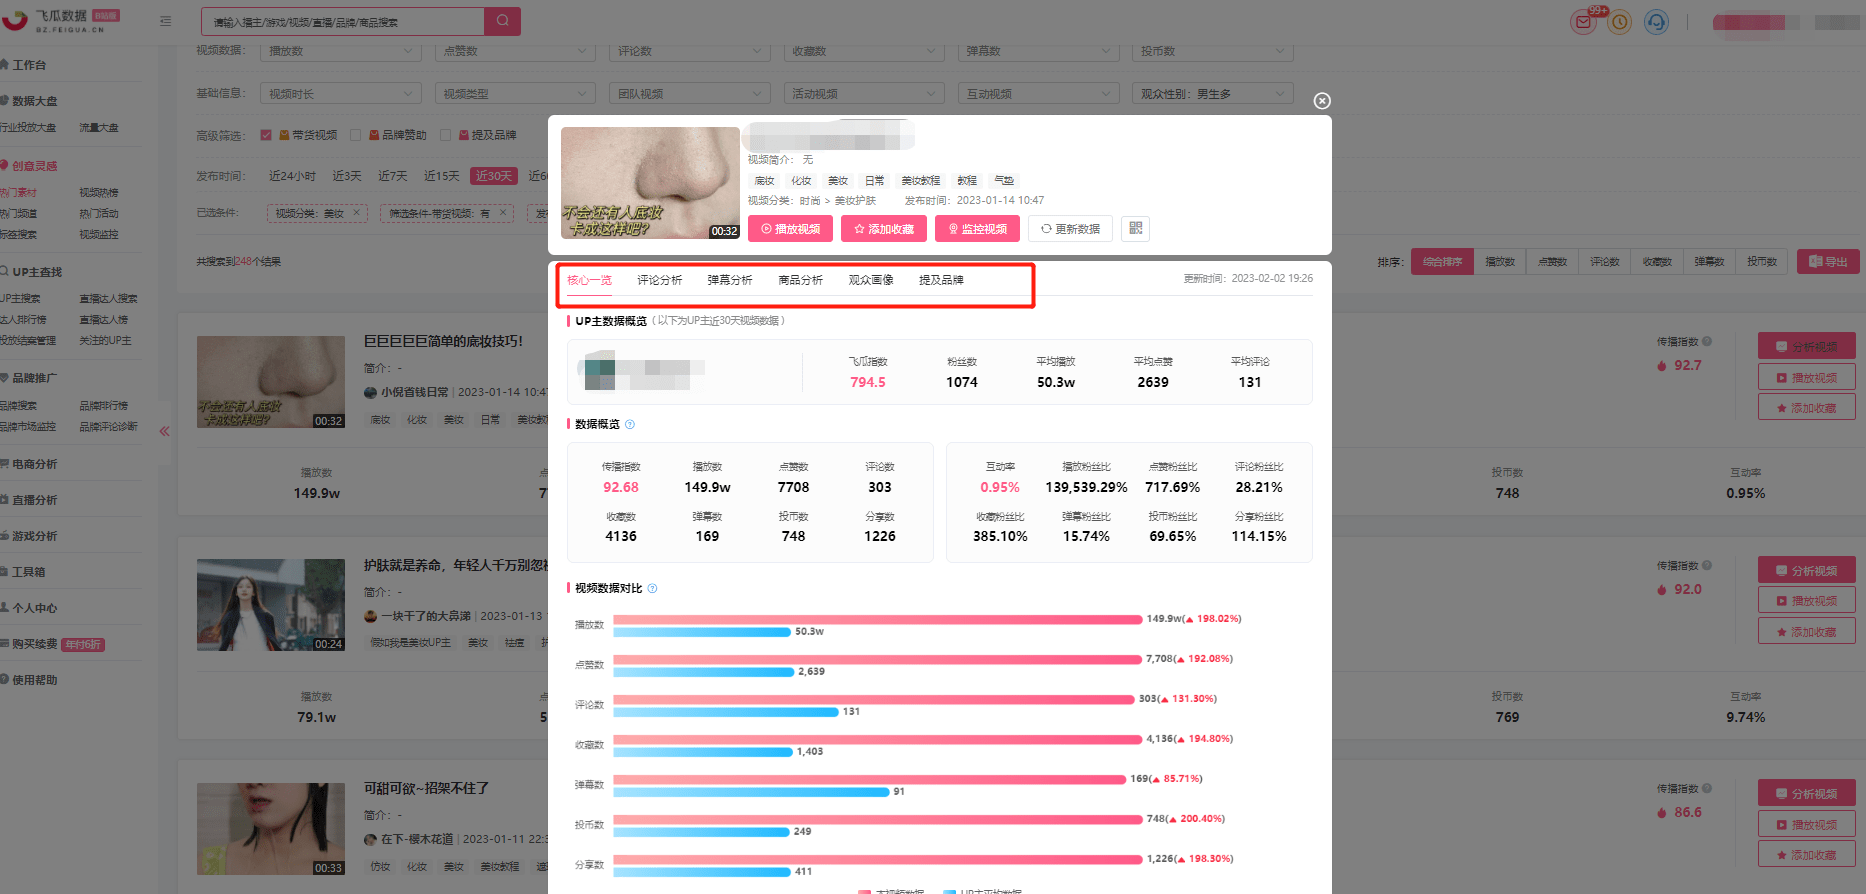
Task: Remove the 筛选条件-带货视频 filter tag
Action: (504, 213)
